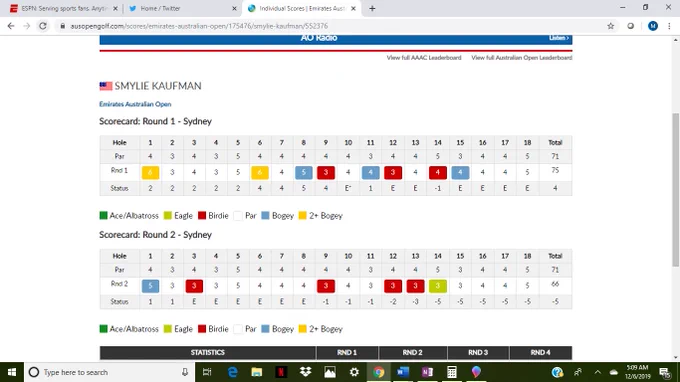Close the ESPN tab
Screen dimensions: 680x382
coord(115,8)
